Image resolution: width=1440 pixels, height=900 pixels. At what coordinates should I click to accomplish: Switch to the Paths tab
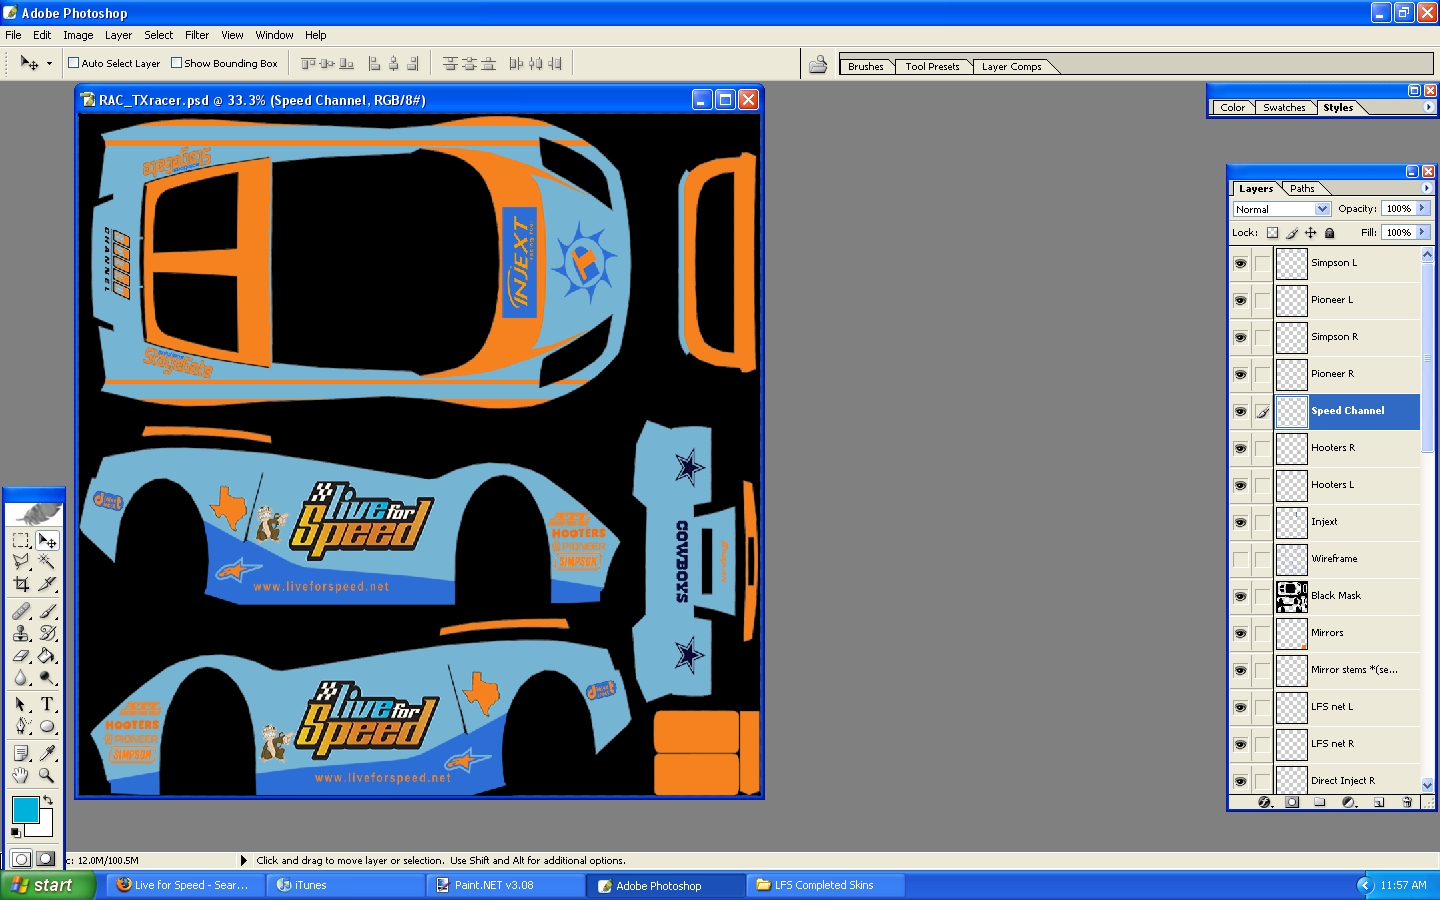click(x=1302, y=188)
